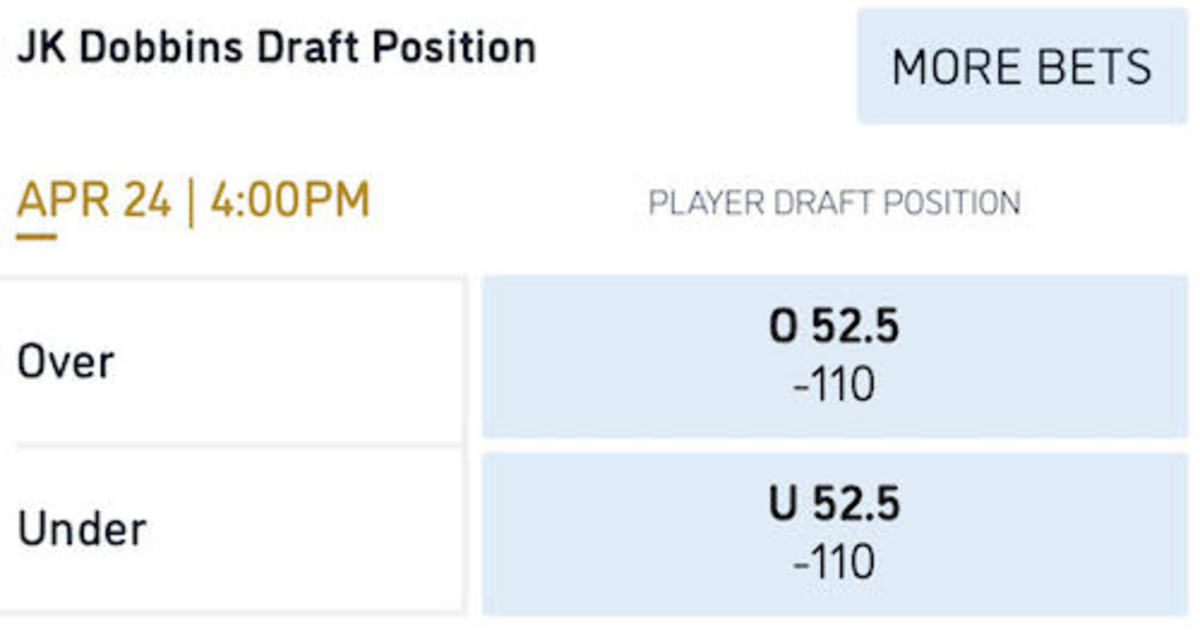This screenshot has height=638, width=1200.
Task: Open the JK Dobbins Draft Position title
Action: click(276, 48)
